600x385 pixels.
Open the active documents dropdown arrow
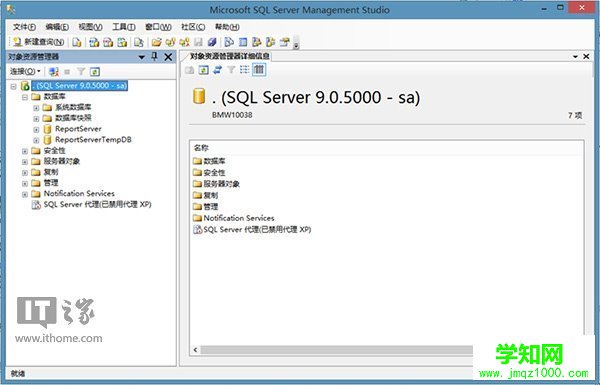[575, 57]
